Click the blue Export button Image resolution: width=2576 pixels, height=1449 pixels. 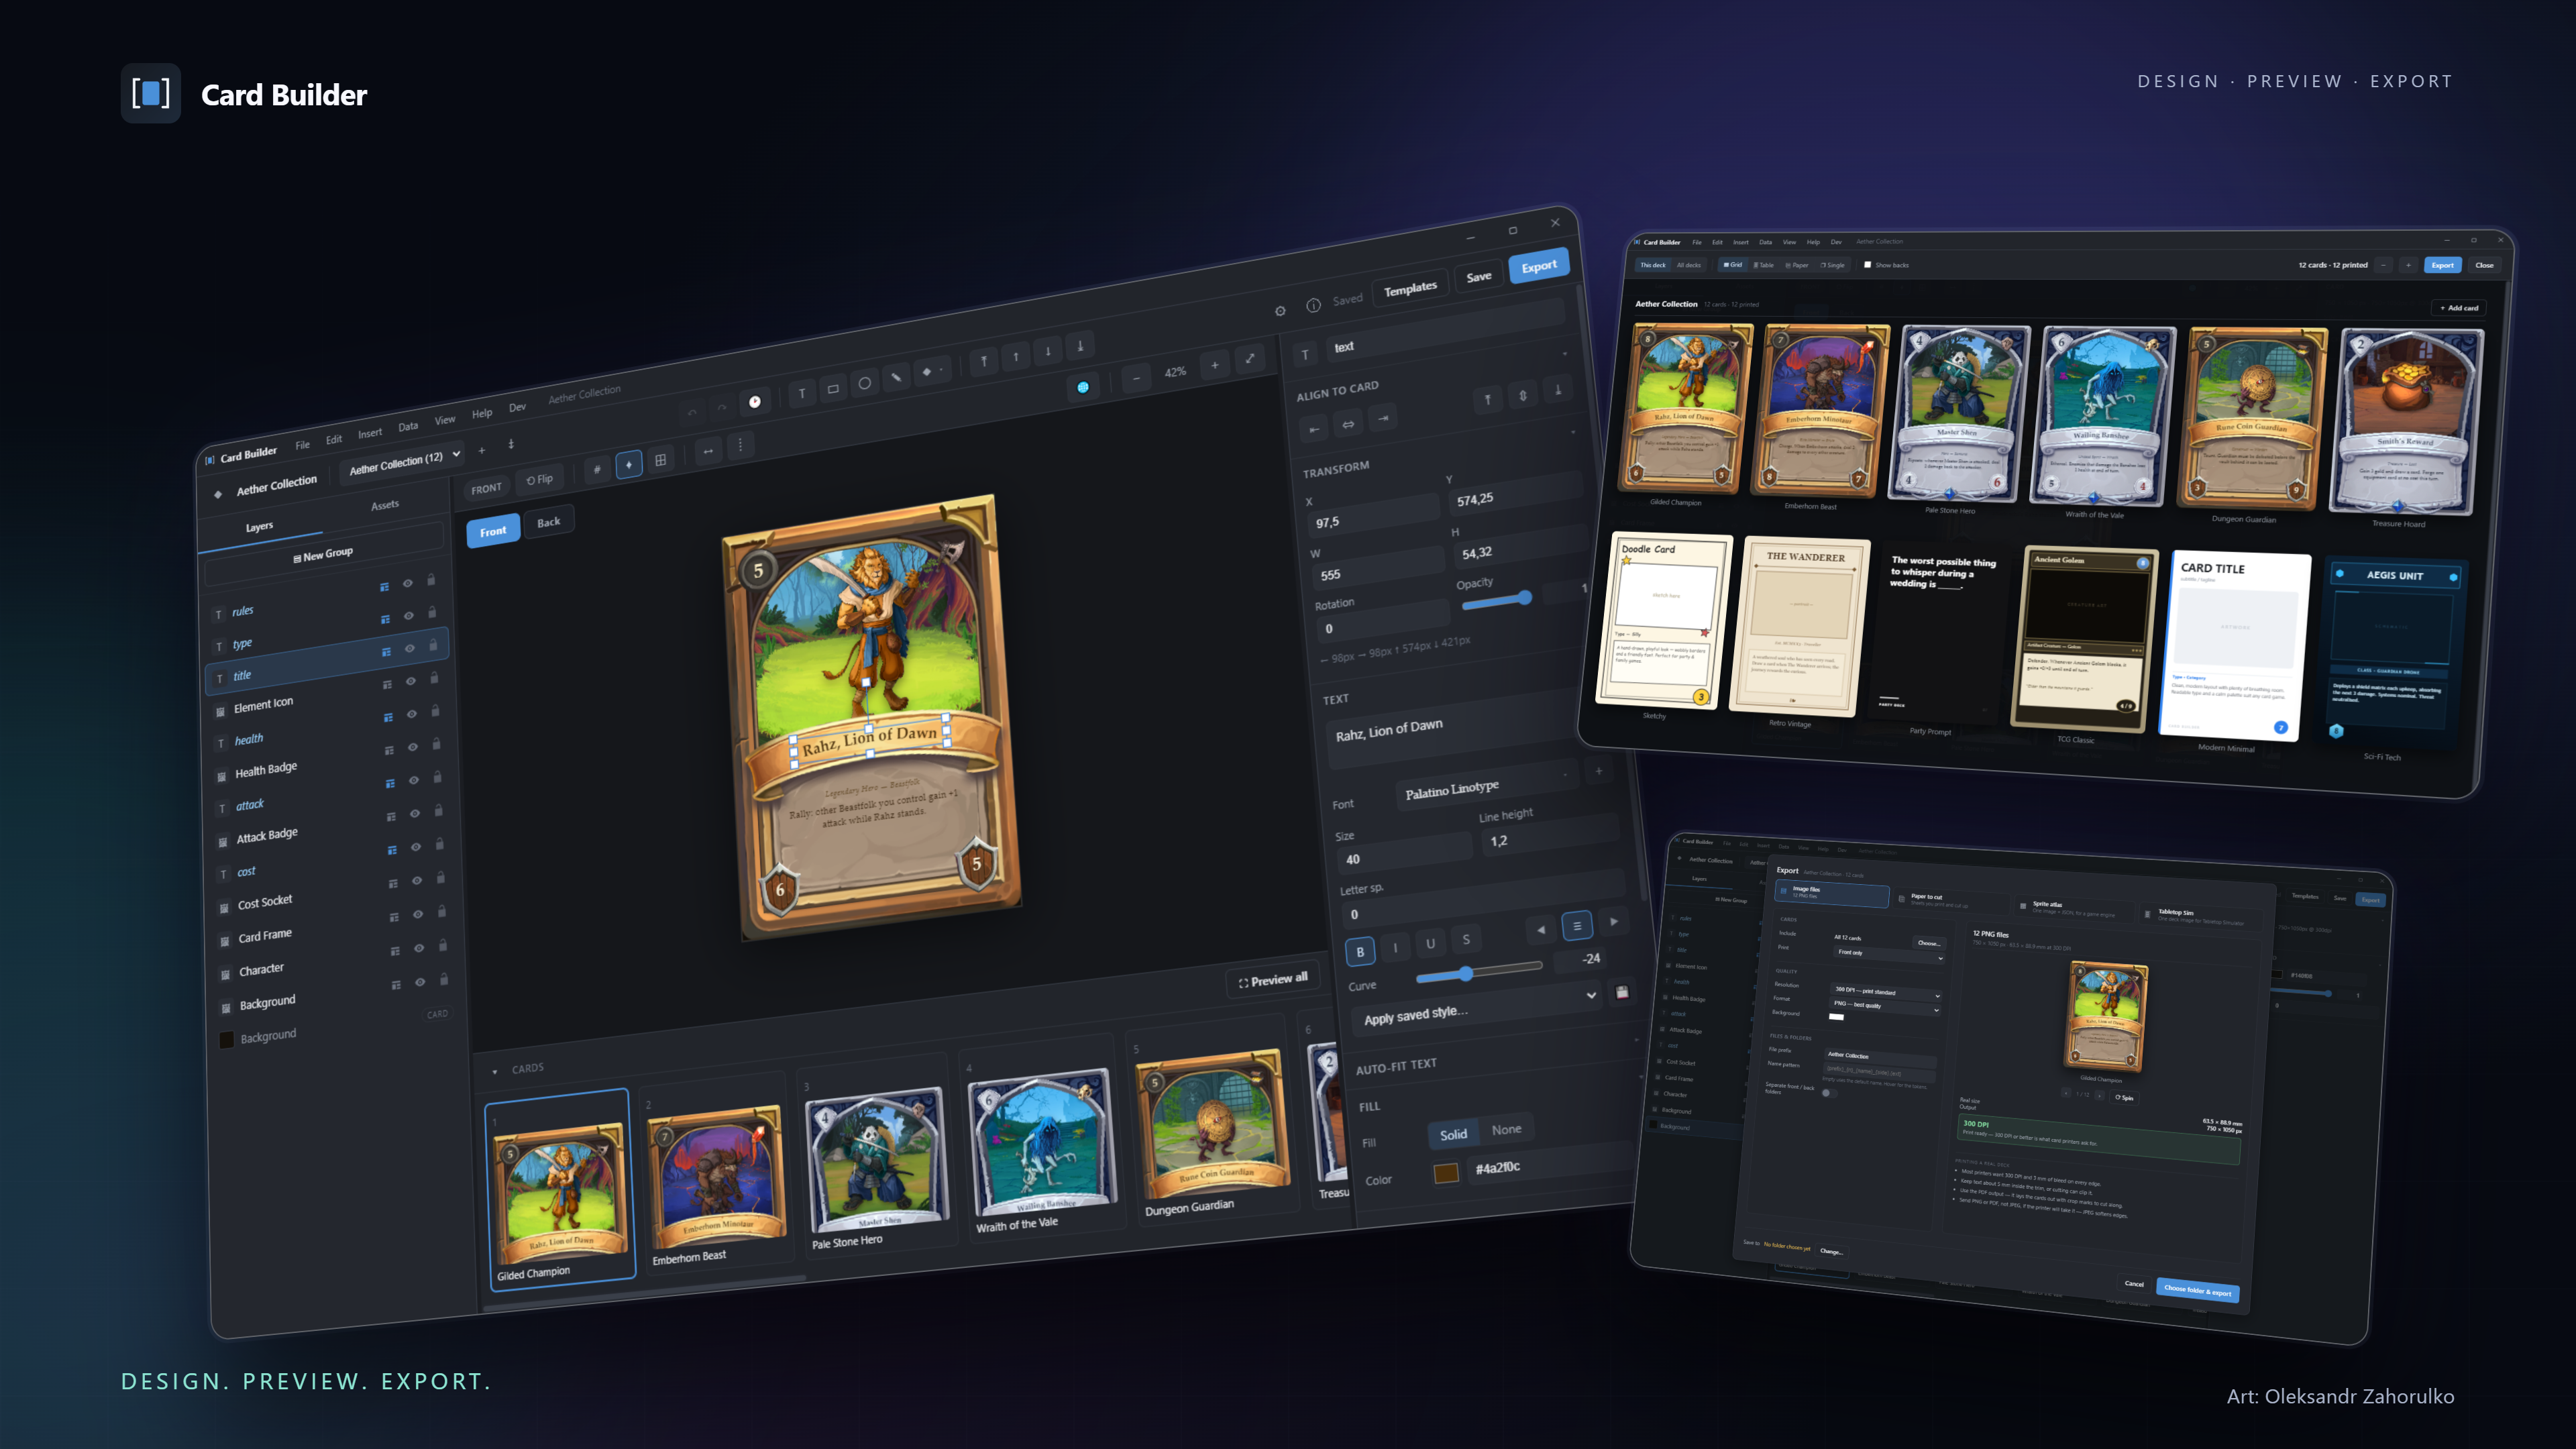pos(1539,266)
